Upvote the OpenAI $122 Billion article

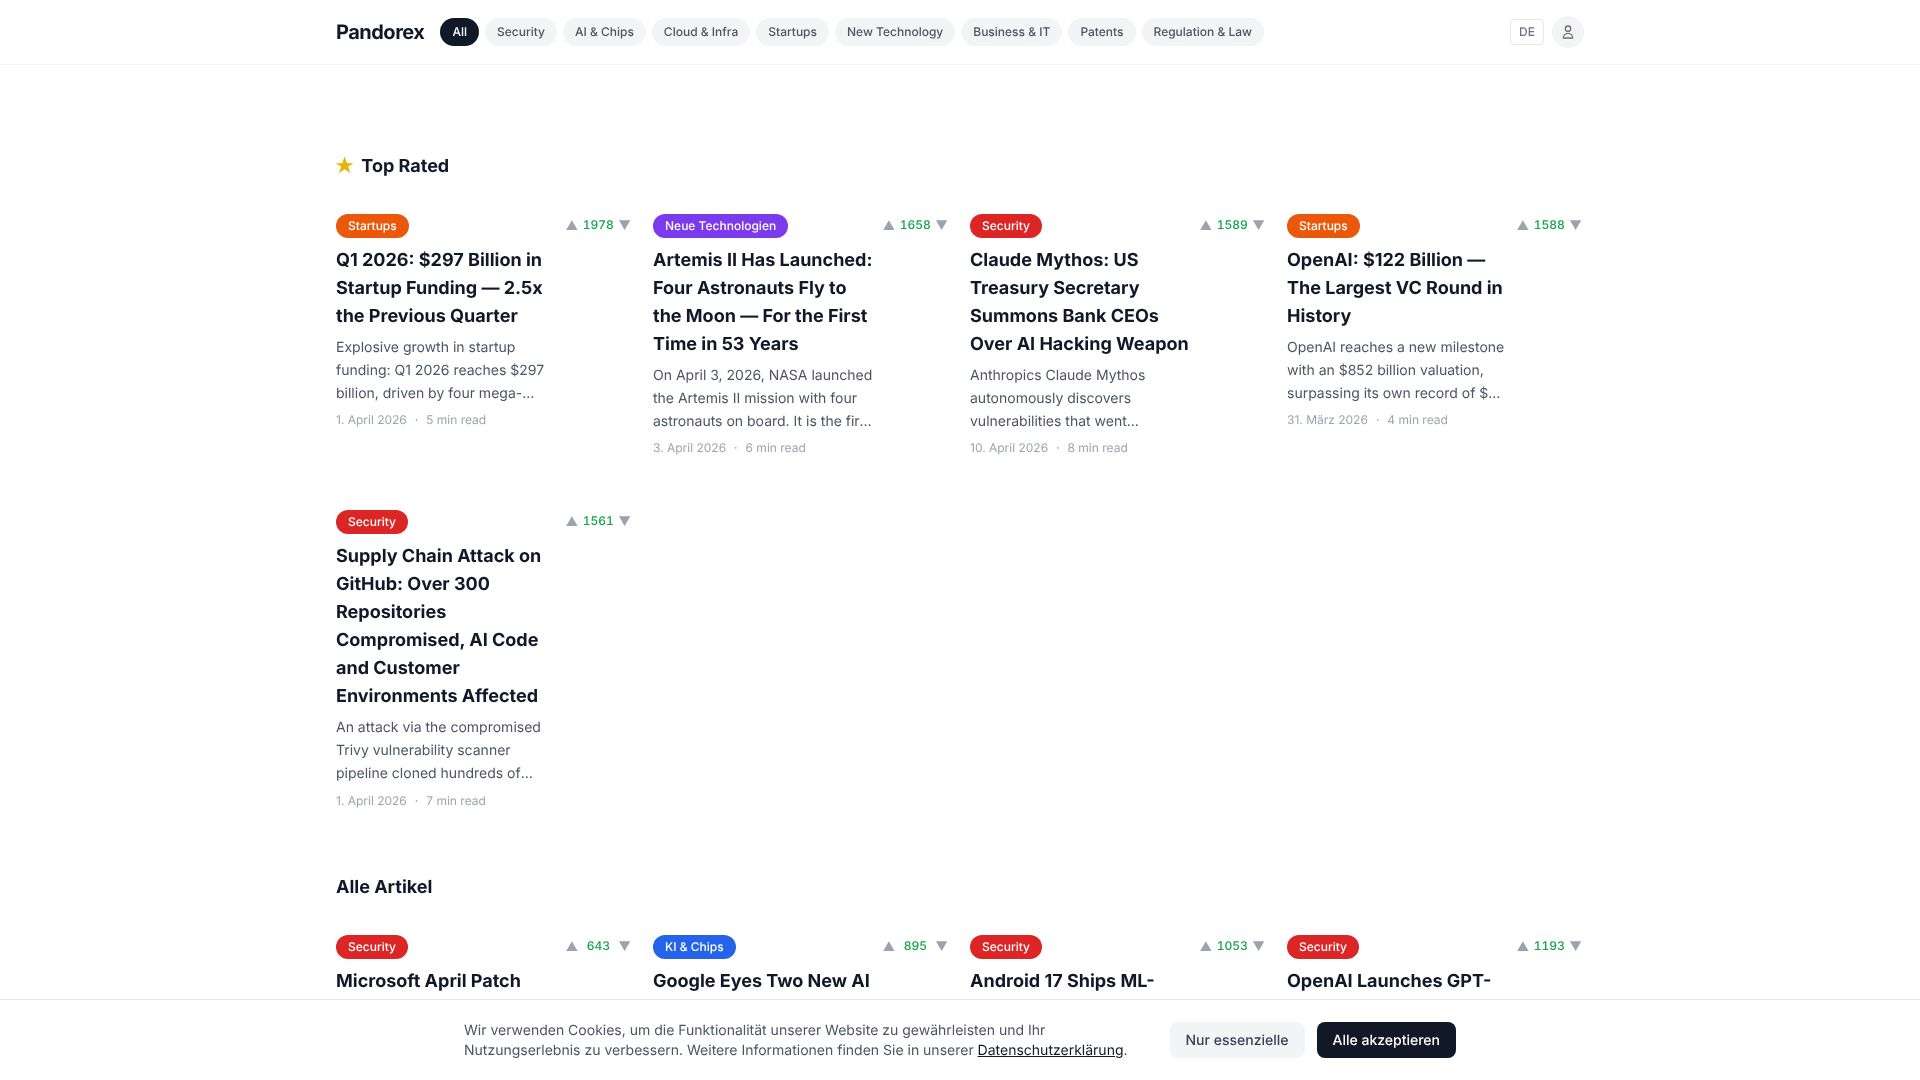point(1523,225)
